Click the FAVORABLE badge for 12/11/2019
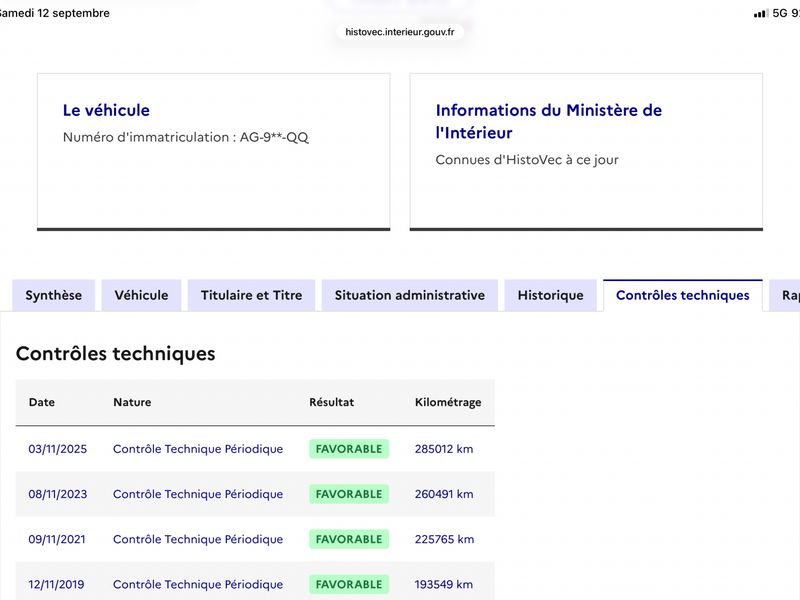The width and height of the screenshot is (800, 600). [x=349, y=584]
